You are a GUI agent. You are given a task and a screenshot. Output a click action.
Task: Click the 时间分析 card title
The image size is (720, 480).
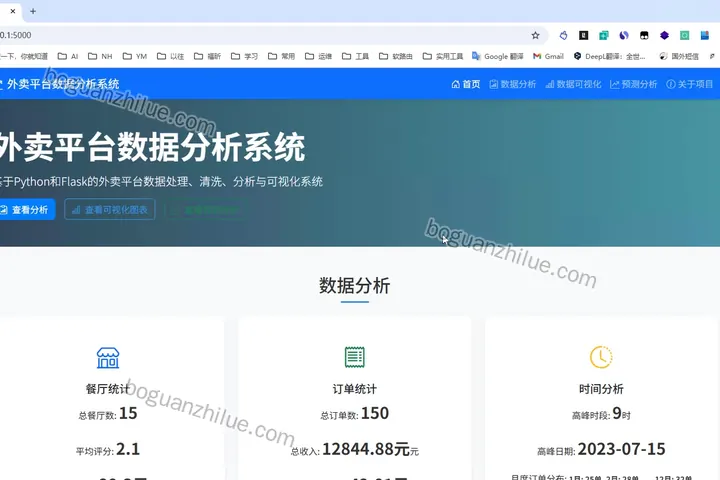pos(601,389)
